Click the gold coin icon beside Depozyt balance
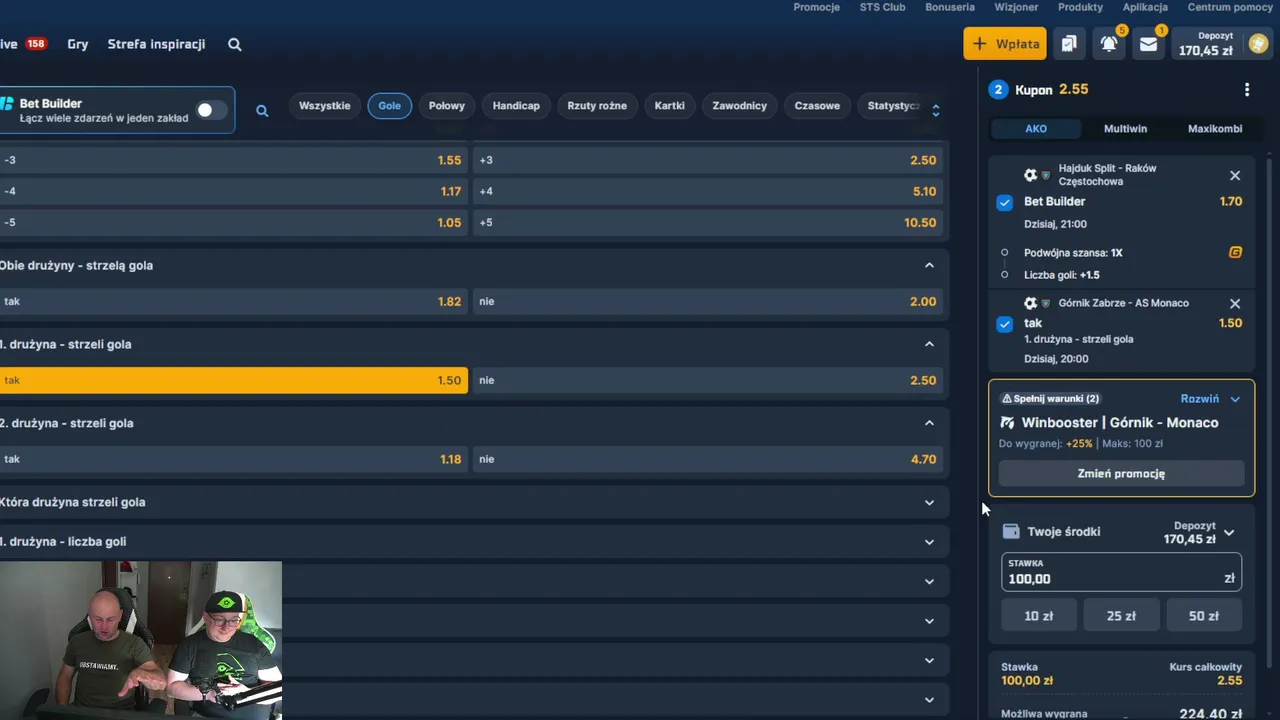The height and width of the screenshot is (720, 1280). 1258,44
